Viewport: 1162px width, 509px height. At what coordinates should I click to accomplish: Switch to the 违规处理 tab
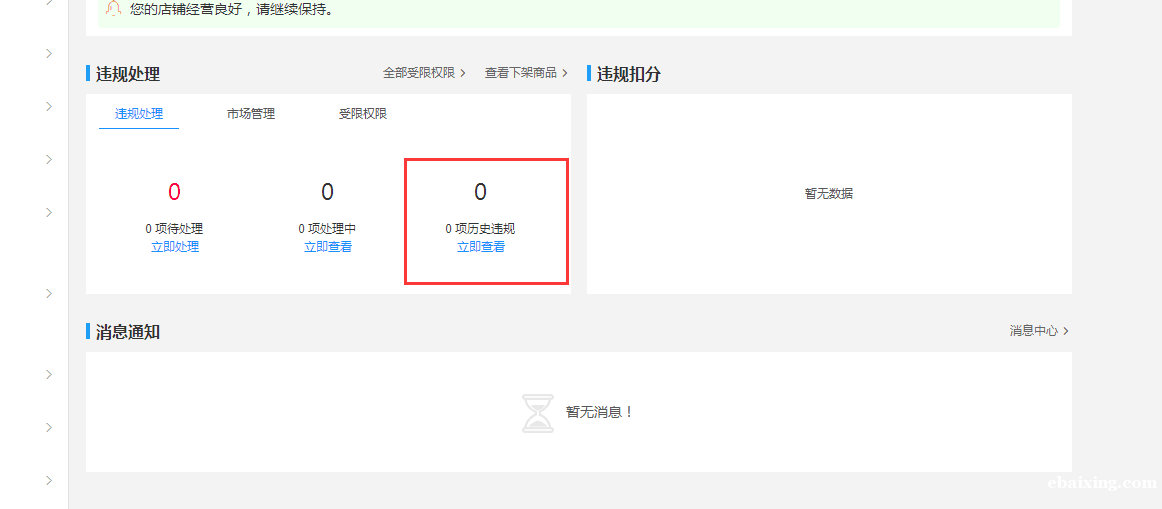point(139,114)
